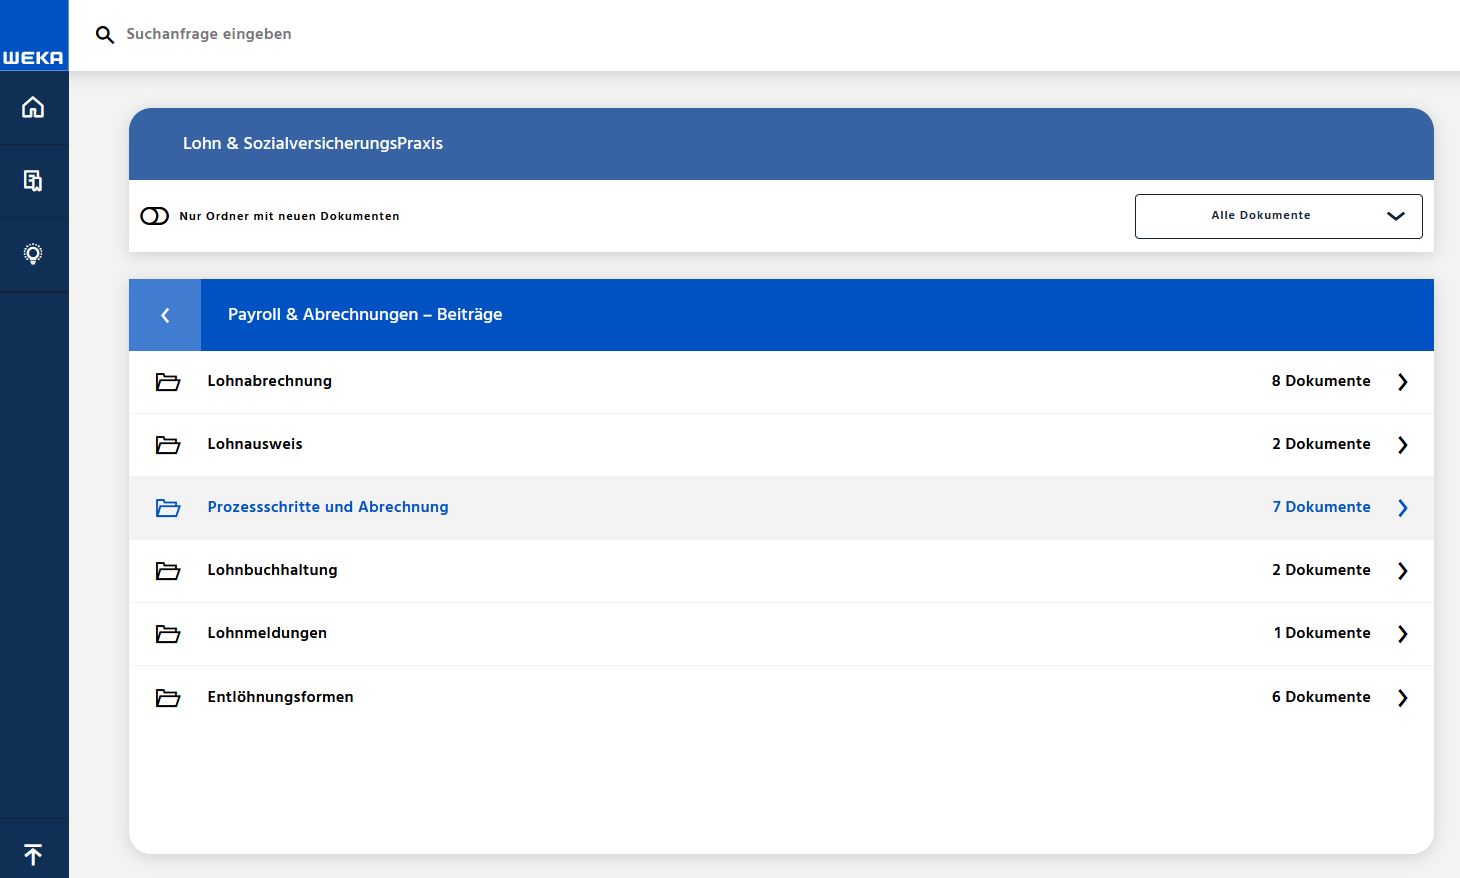This screenshot has height=878, width=1460.
Task: Click the 6 Dokumente count link
Action: click(1320, 697)
